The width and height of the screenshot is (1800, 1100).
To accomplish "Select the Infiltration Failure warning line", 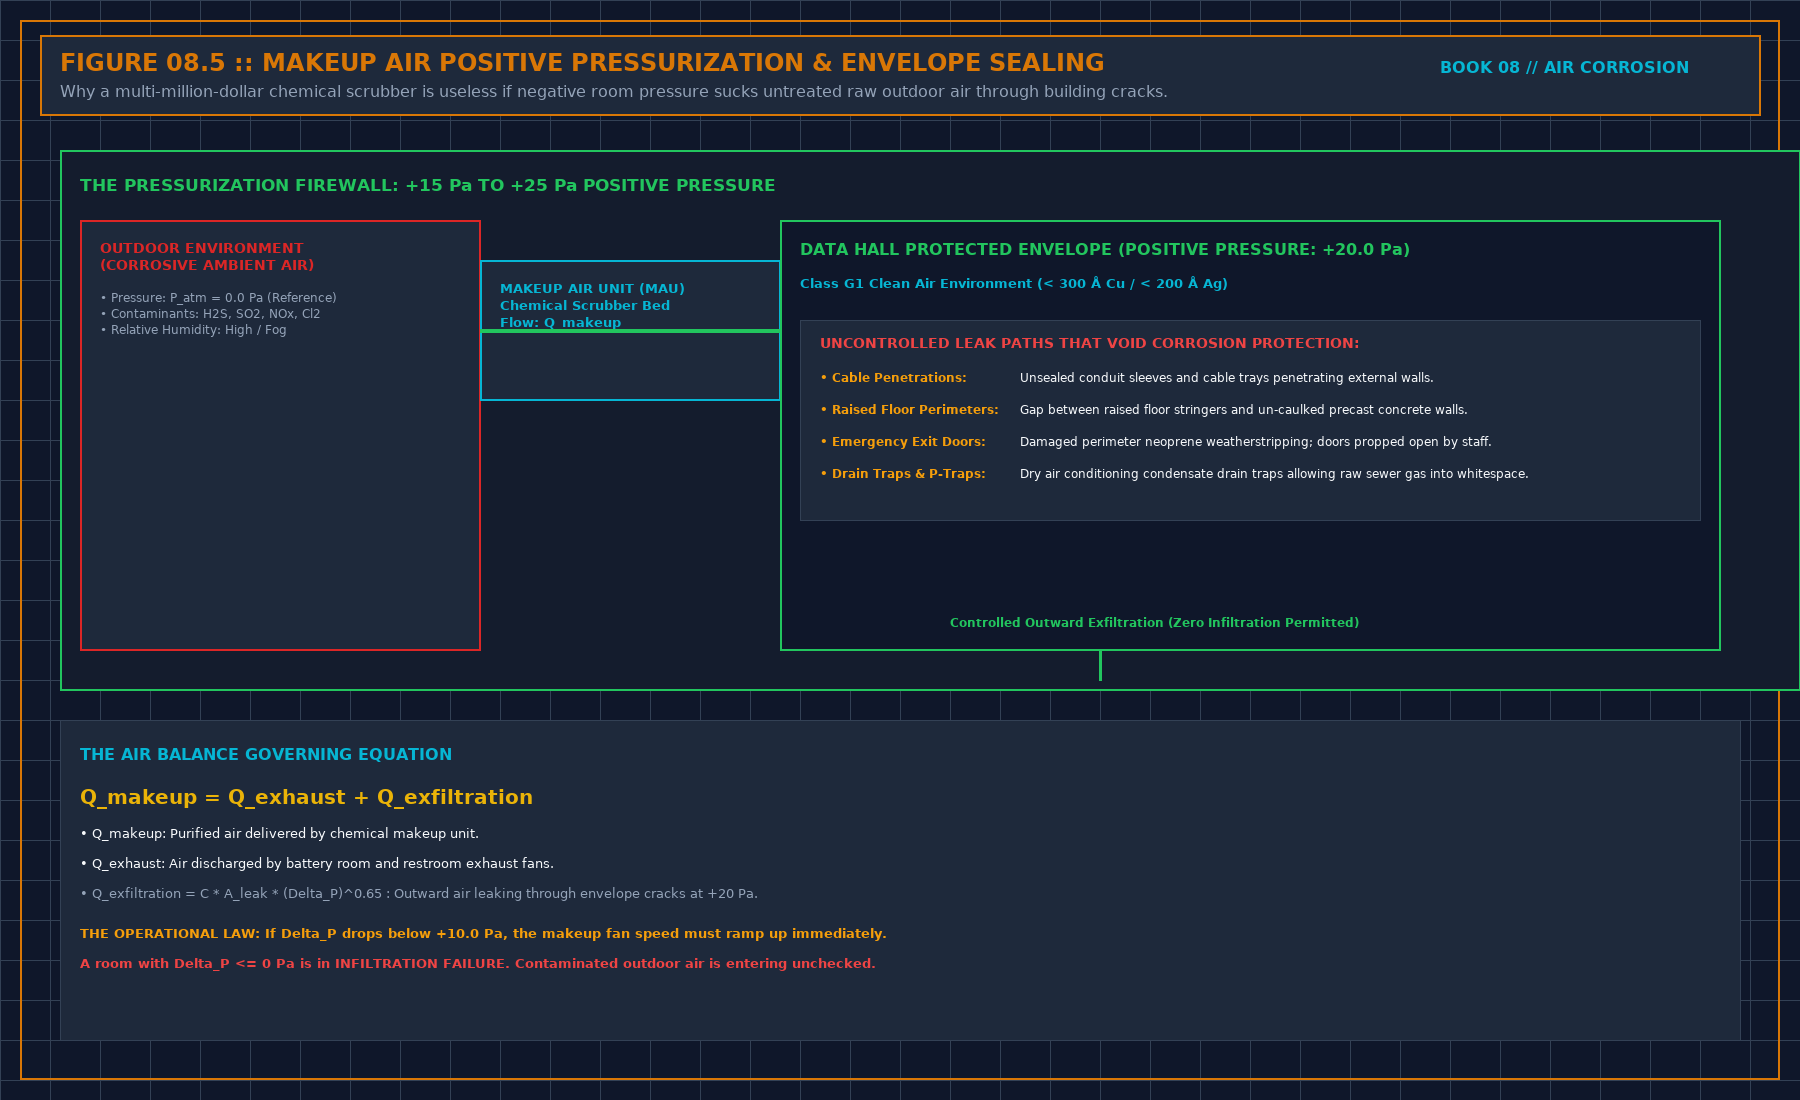I will tap(478, 964).
